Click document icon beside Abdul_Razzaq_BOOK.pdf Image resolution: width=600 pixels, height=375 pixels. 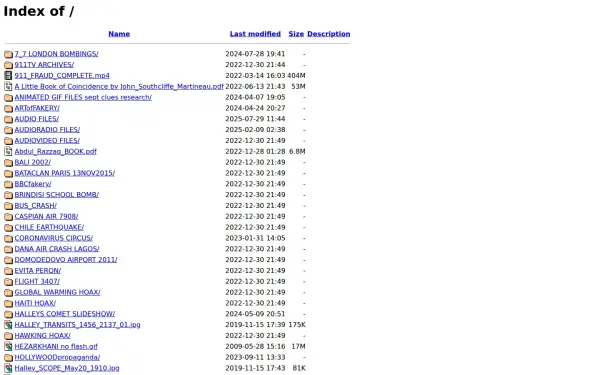point(8,152)
